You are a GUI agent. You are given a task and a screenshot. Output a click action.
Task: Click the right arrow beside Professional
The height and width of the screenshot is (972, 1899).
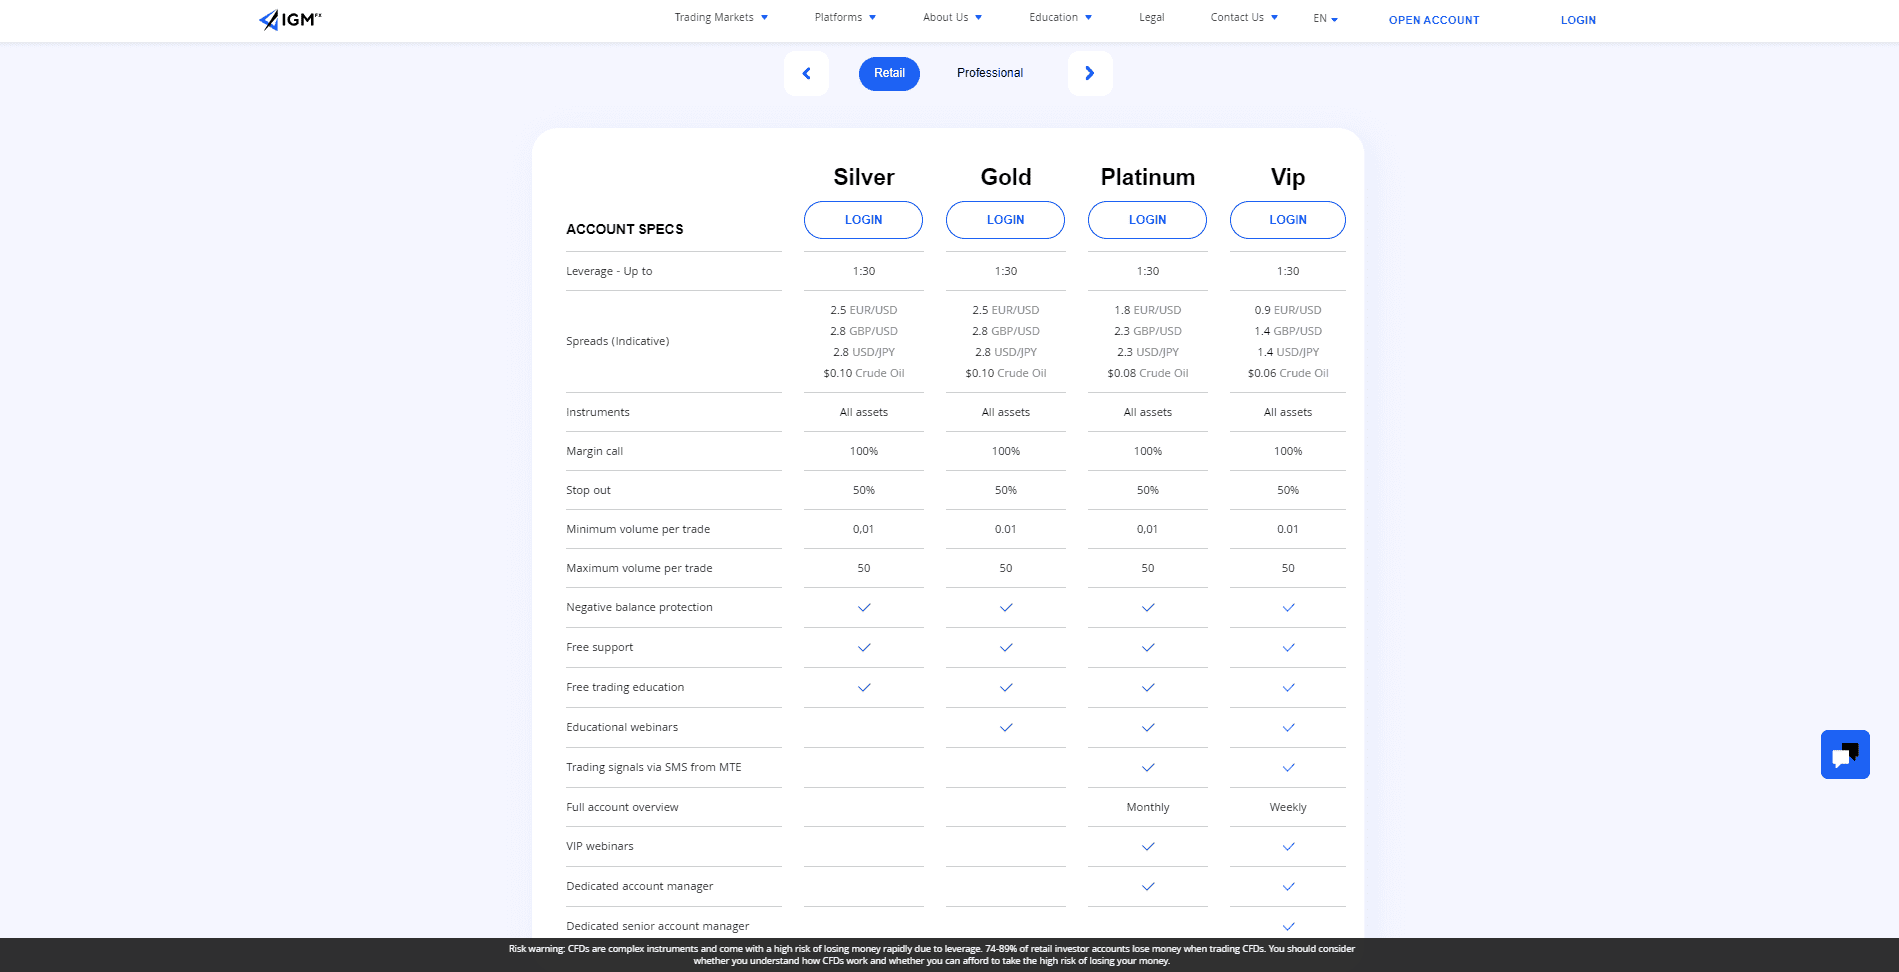(1090, 73)
